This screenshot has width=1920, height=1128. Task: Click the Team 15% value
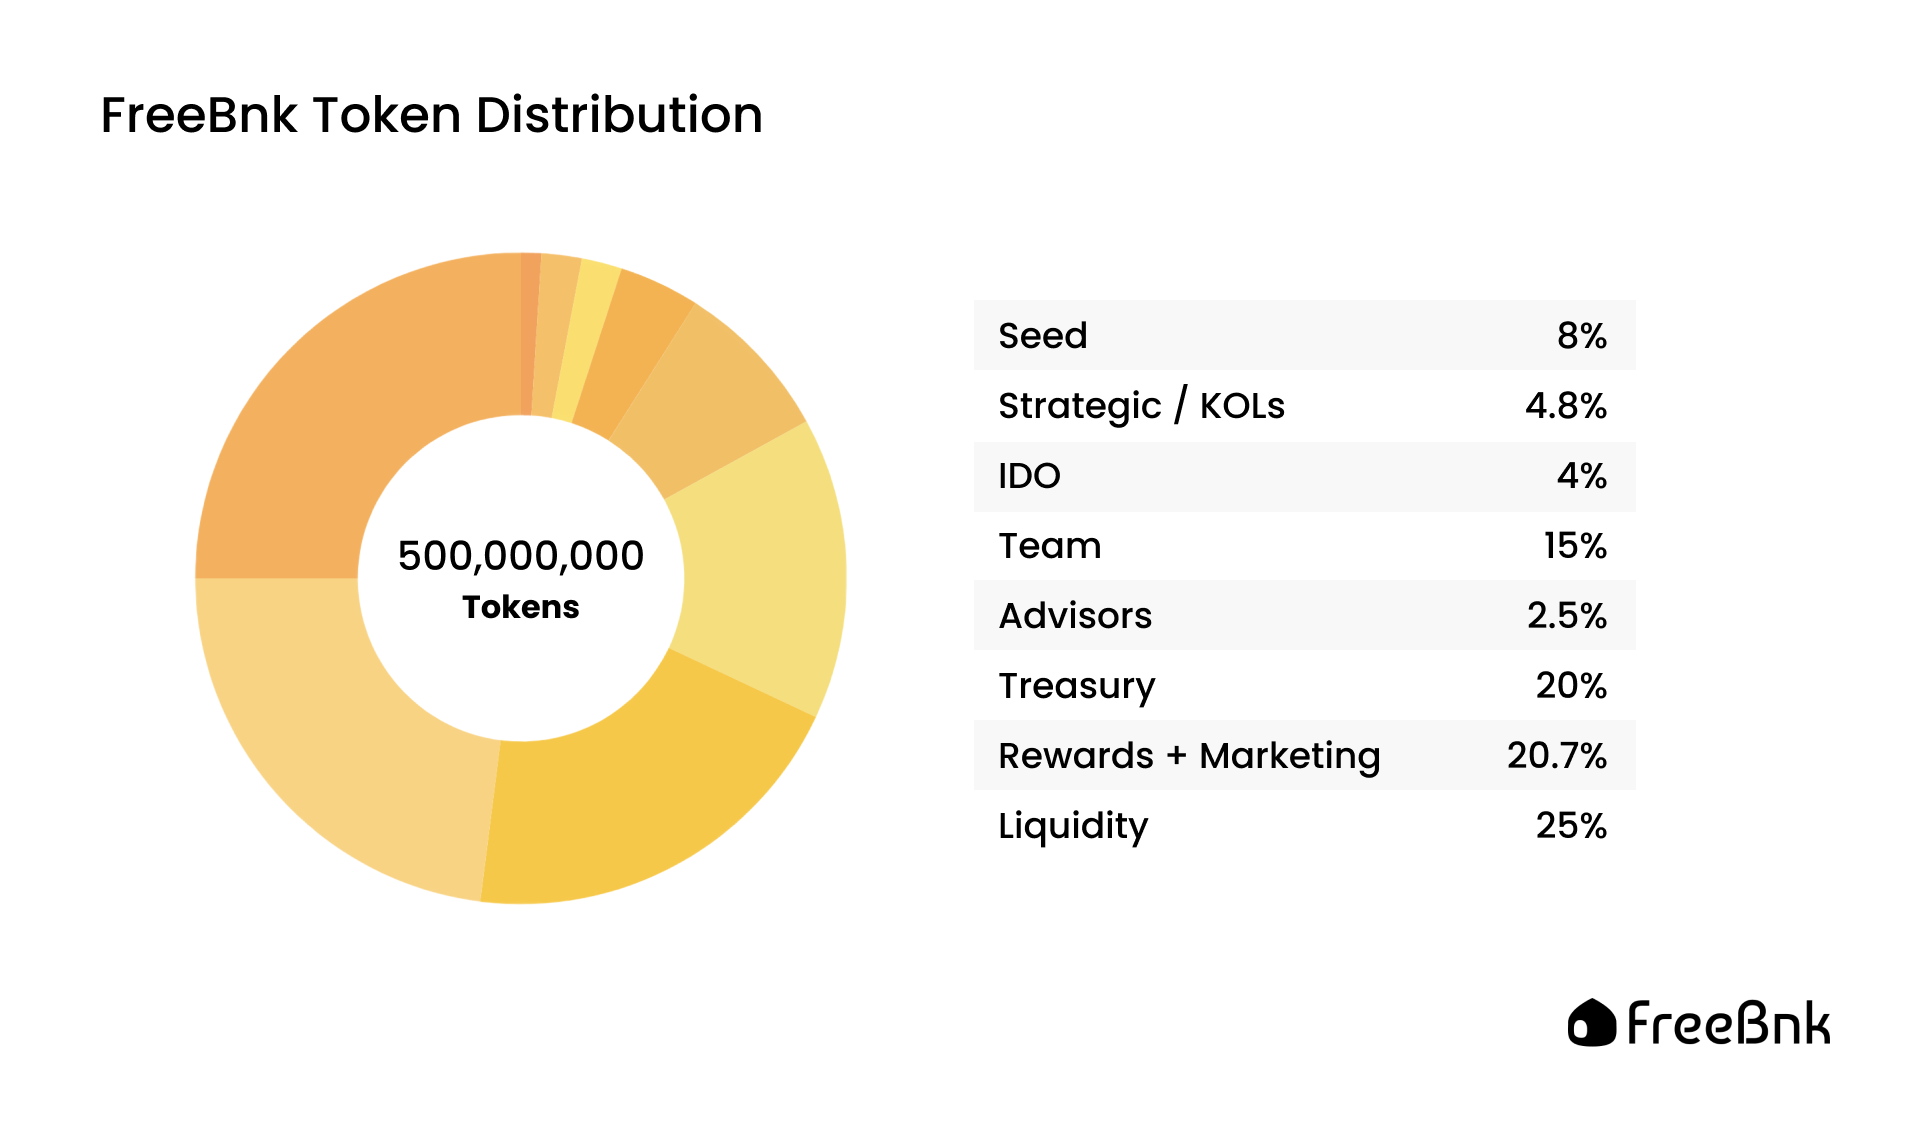coord(1574,545)
